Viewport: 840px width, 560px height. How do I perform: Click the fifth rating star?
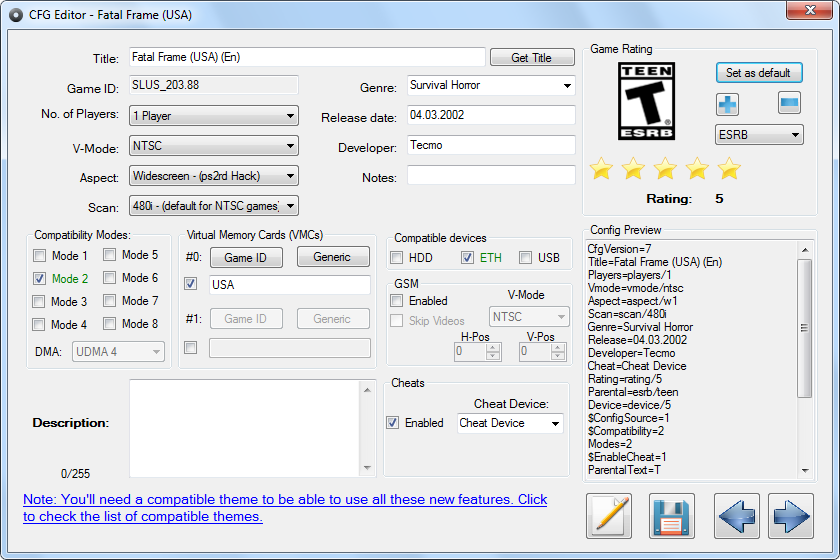tap(729, 169)
